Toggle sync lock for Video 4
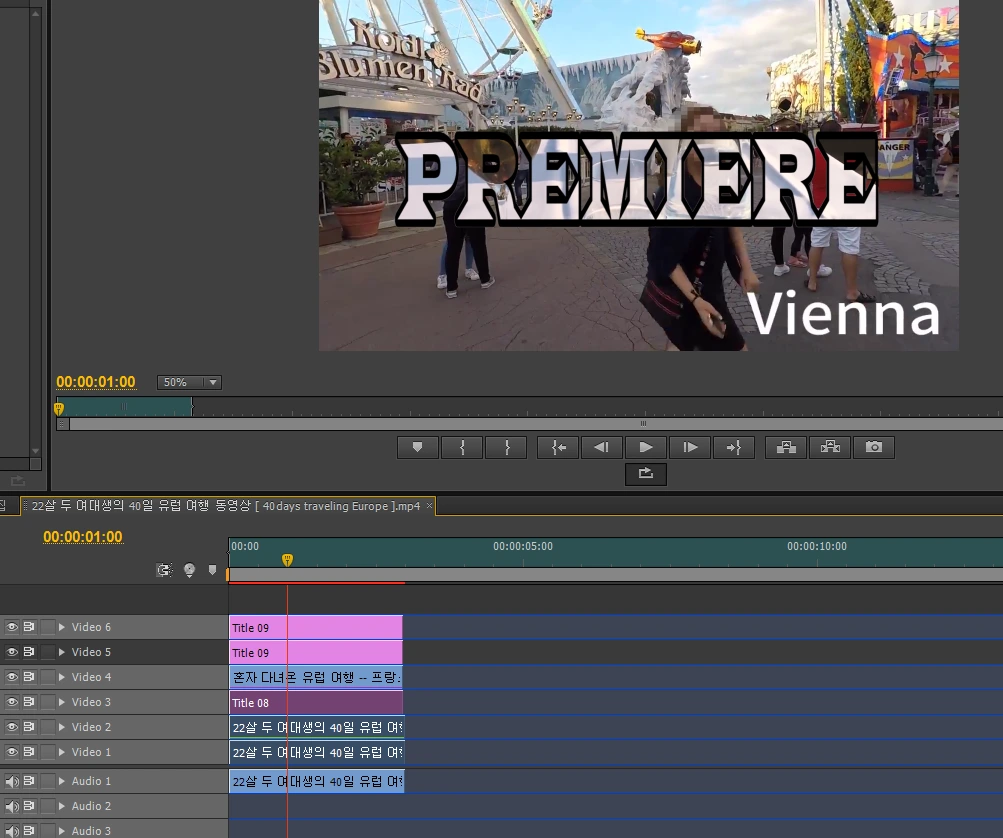This screenshot has width=1003, height=838. click(x=29, y=677)
